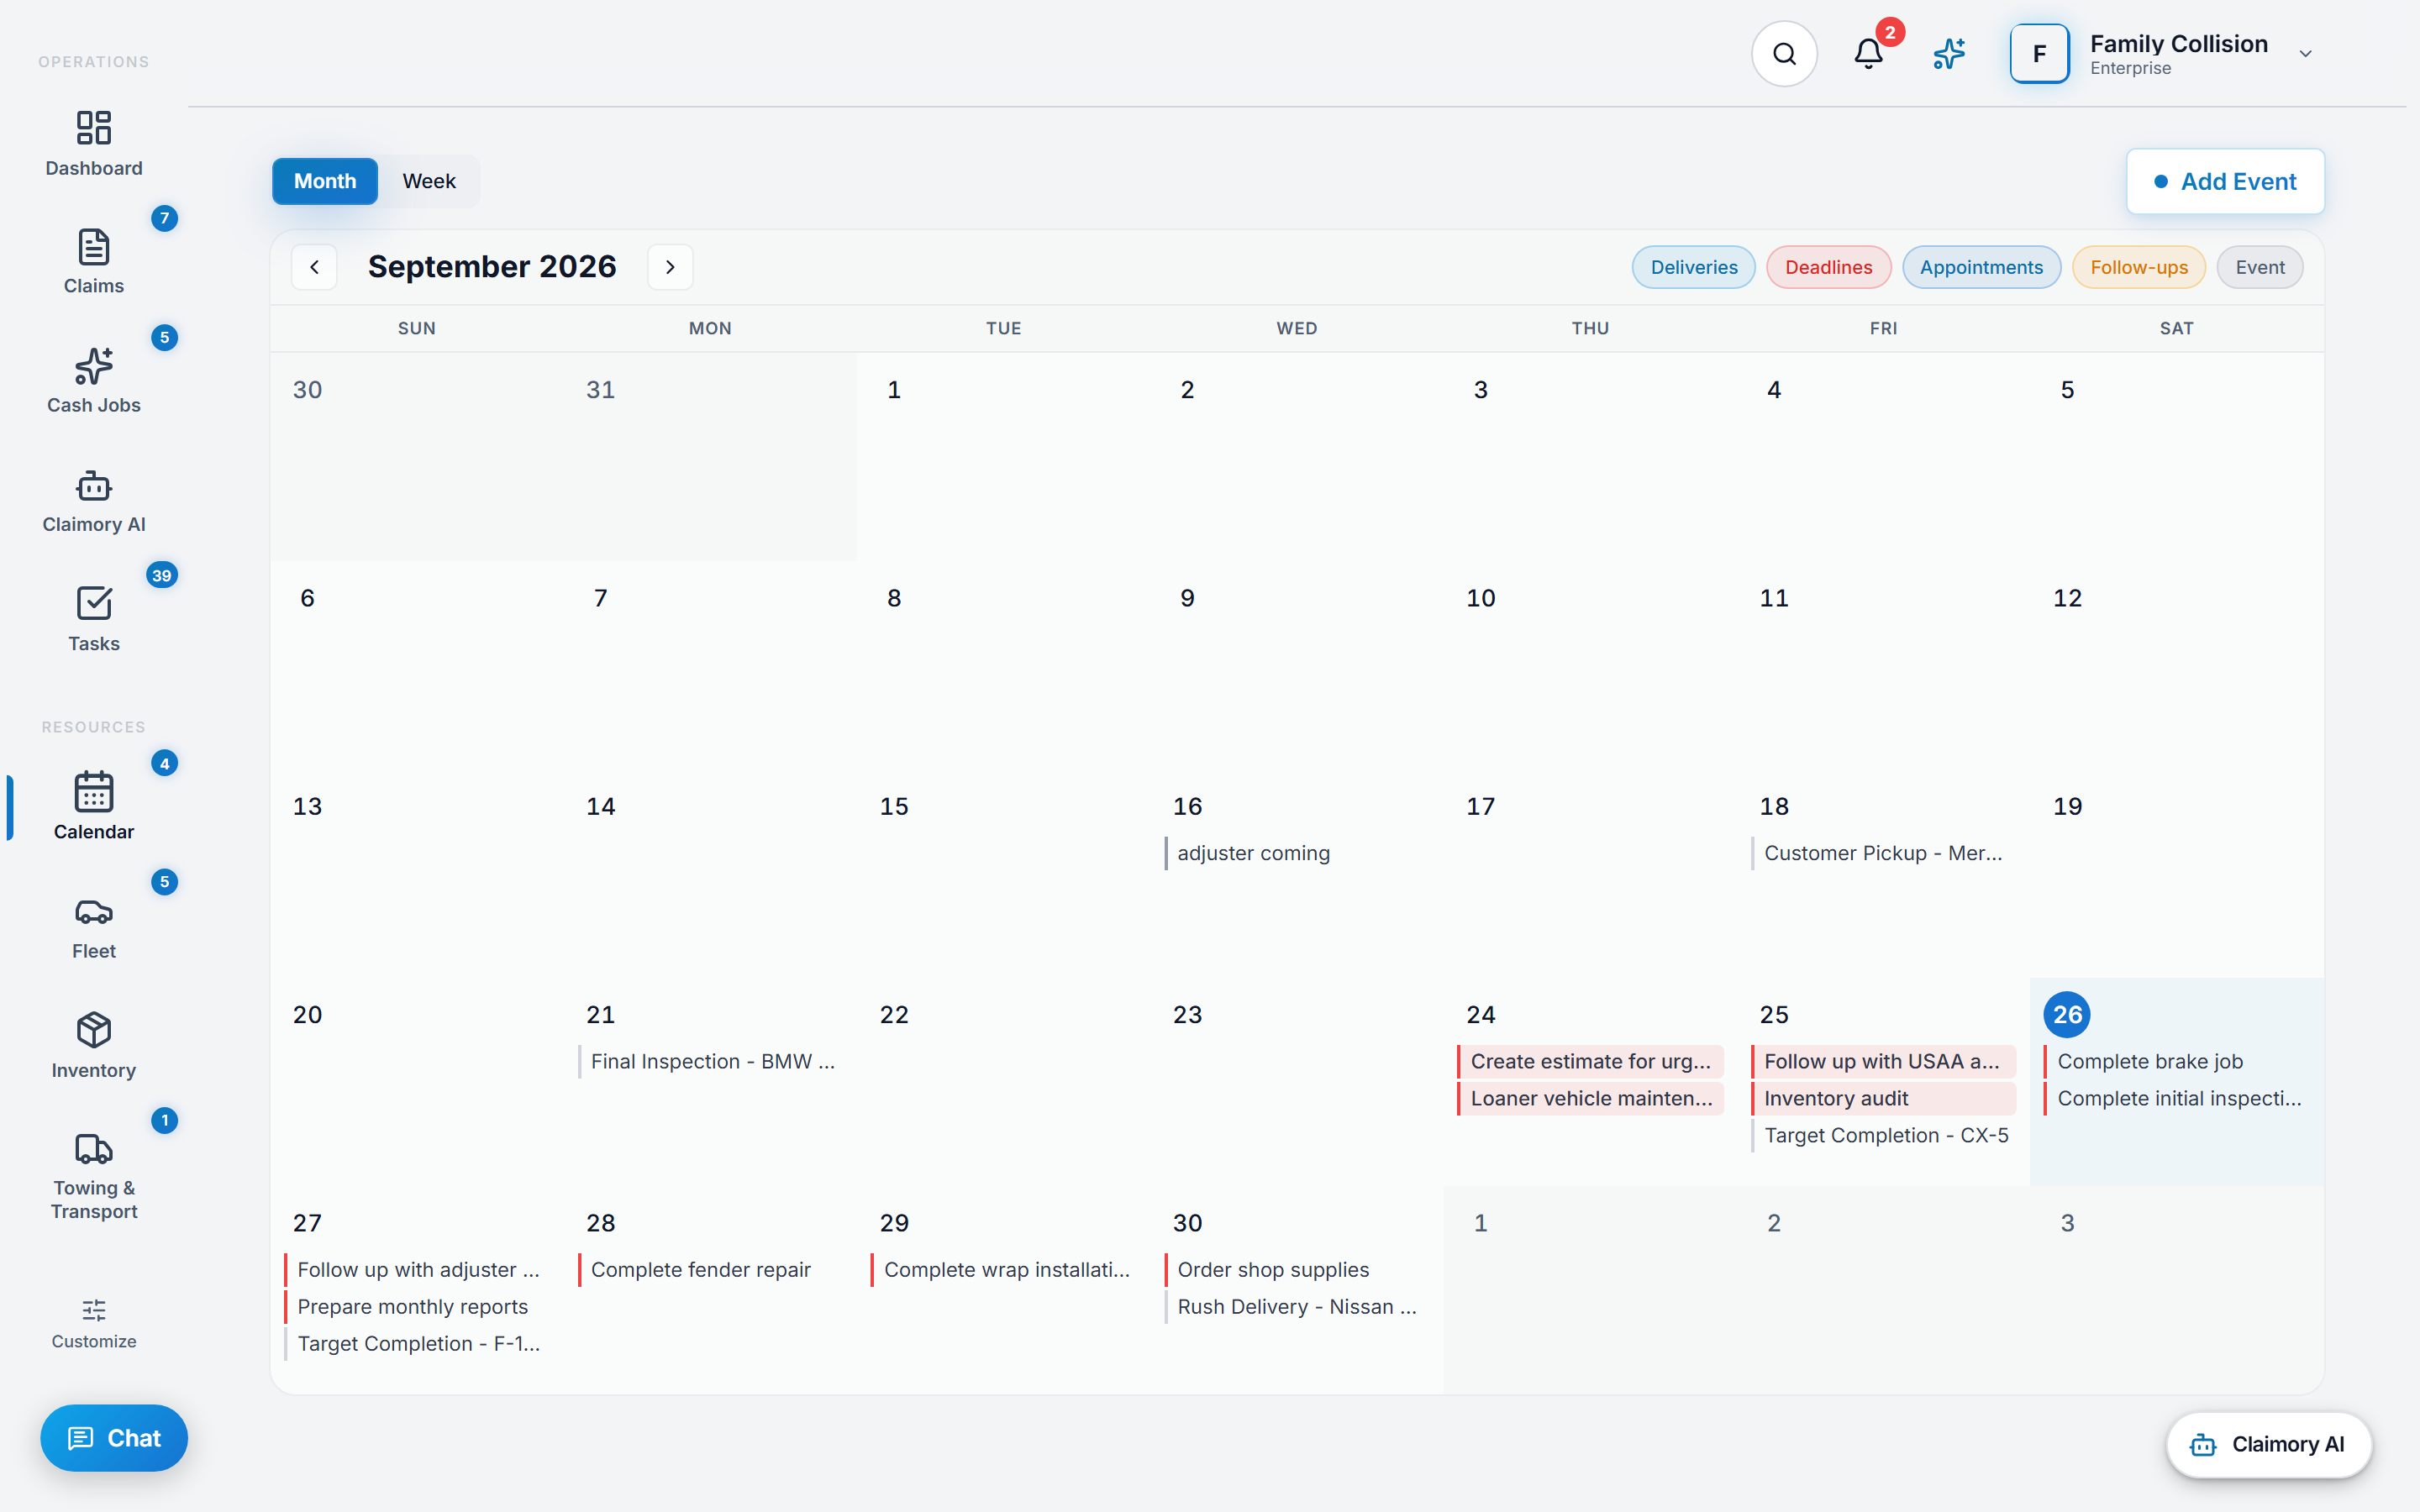Screen dimensions: 2420x1512
Task: Click the Towing badge showing 1
Action: [x=165, y=1120]
